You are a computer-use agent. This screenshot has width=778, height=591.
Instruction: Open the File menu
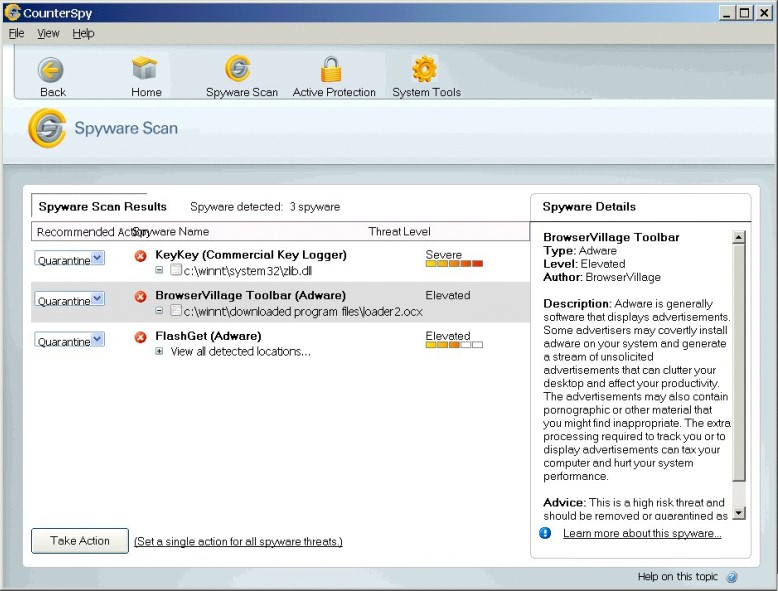coord(16,33)
